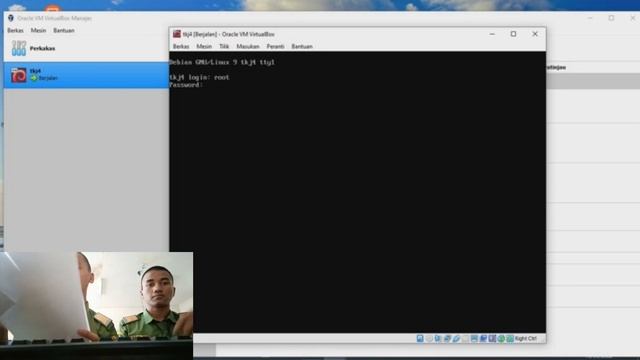Click the webcam video overlay
640x360 pixels.
coord(96,305)
